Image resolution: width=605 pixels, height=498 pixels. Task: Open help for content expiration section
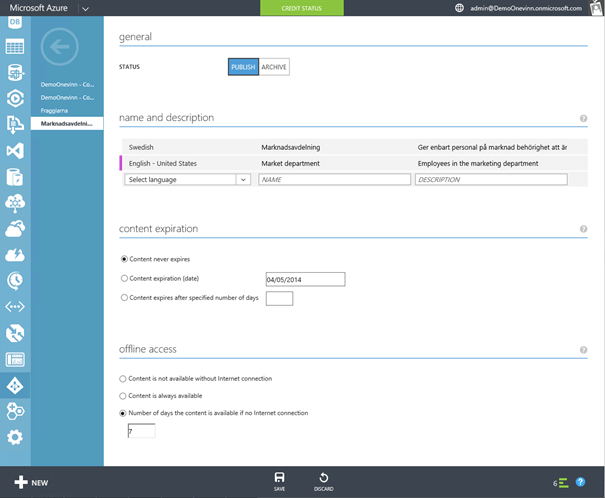[583, 229]
